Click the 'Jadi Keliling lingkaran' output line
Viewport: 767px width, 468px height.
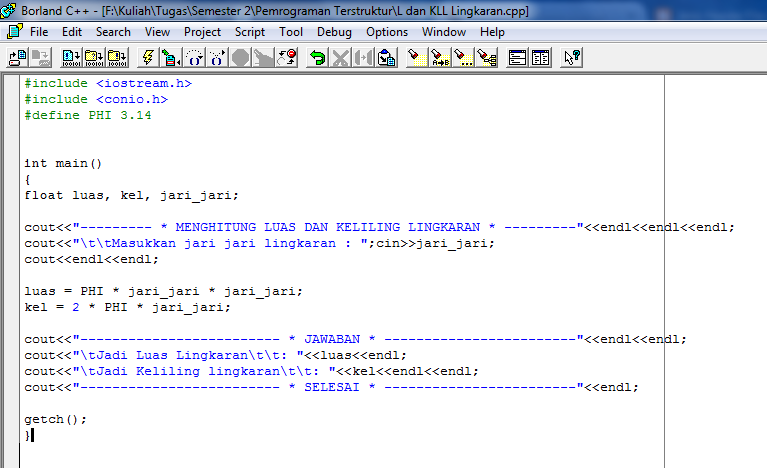pyautogui.click(x=251, y=372)
